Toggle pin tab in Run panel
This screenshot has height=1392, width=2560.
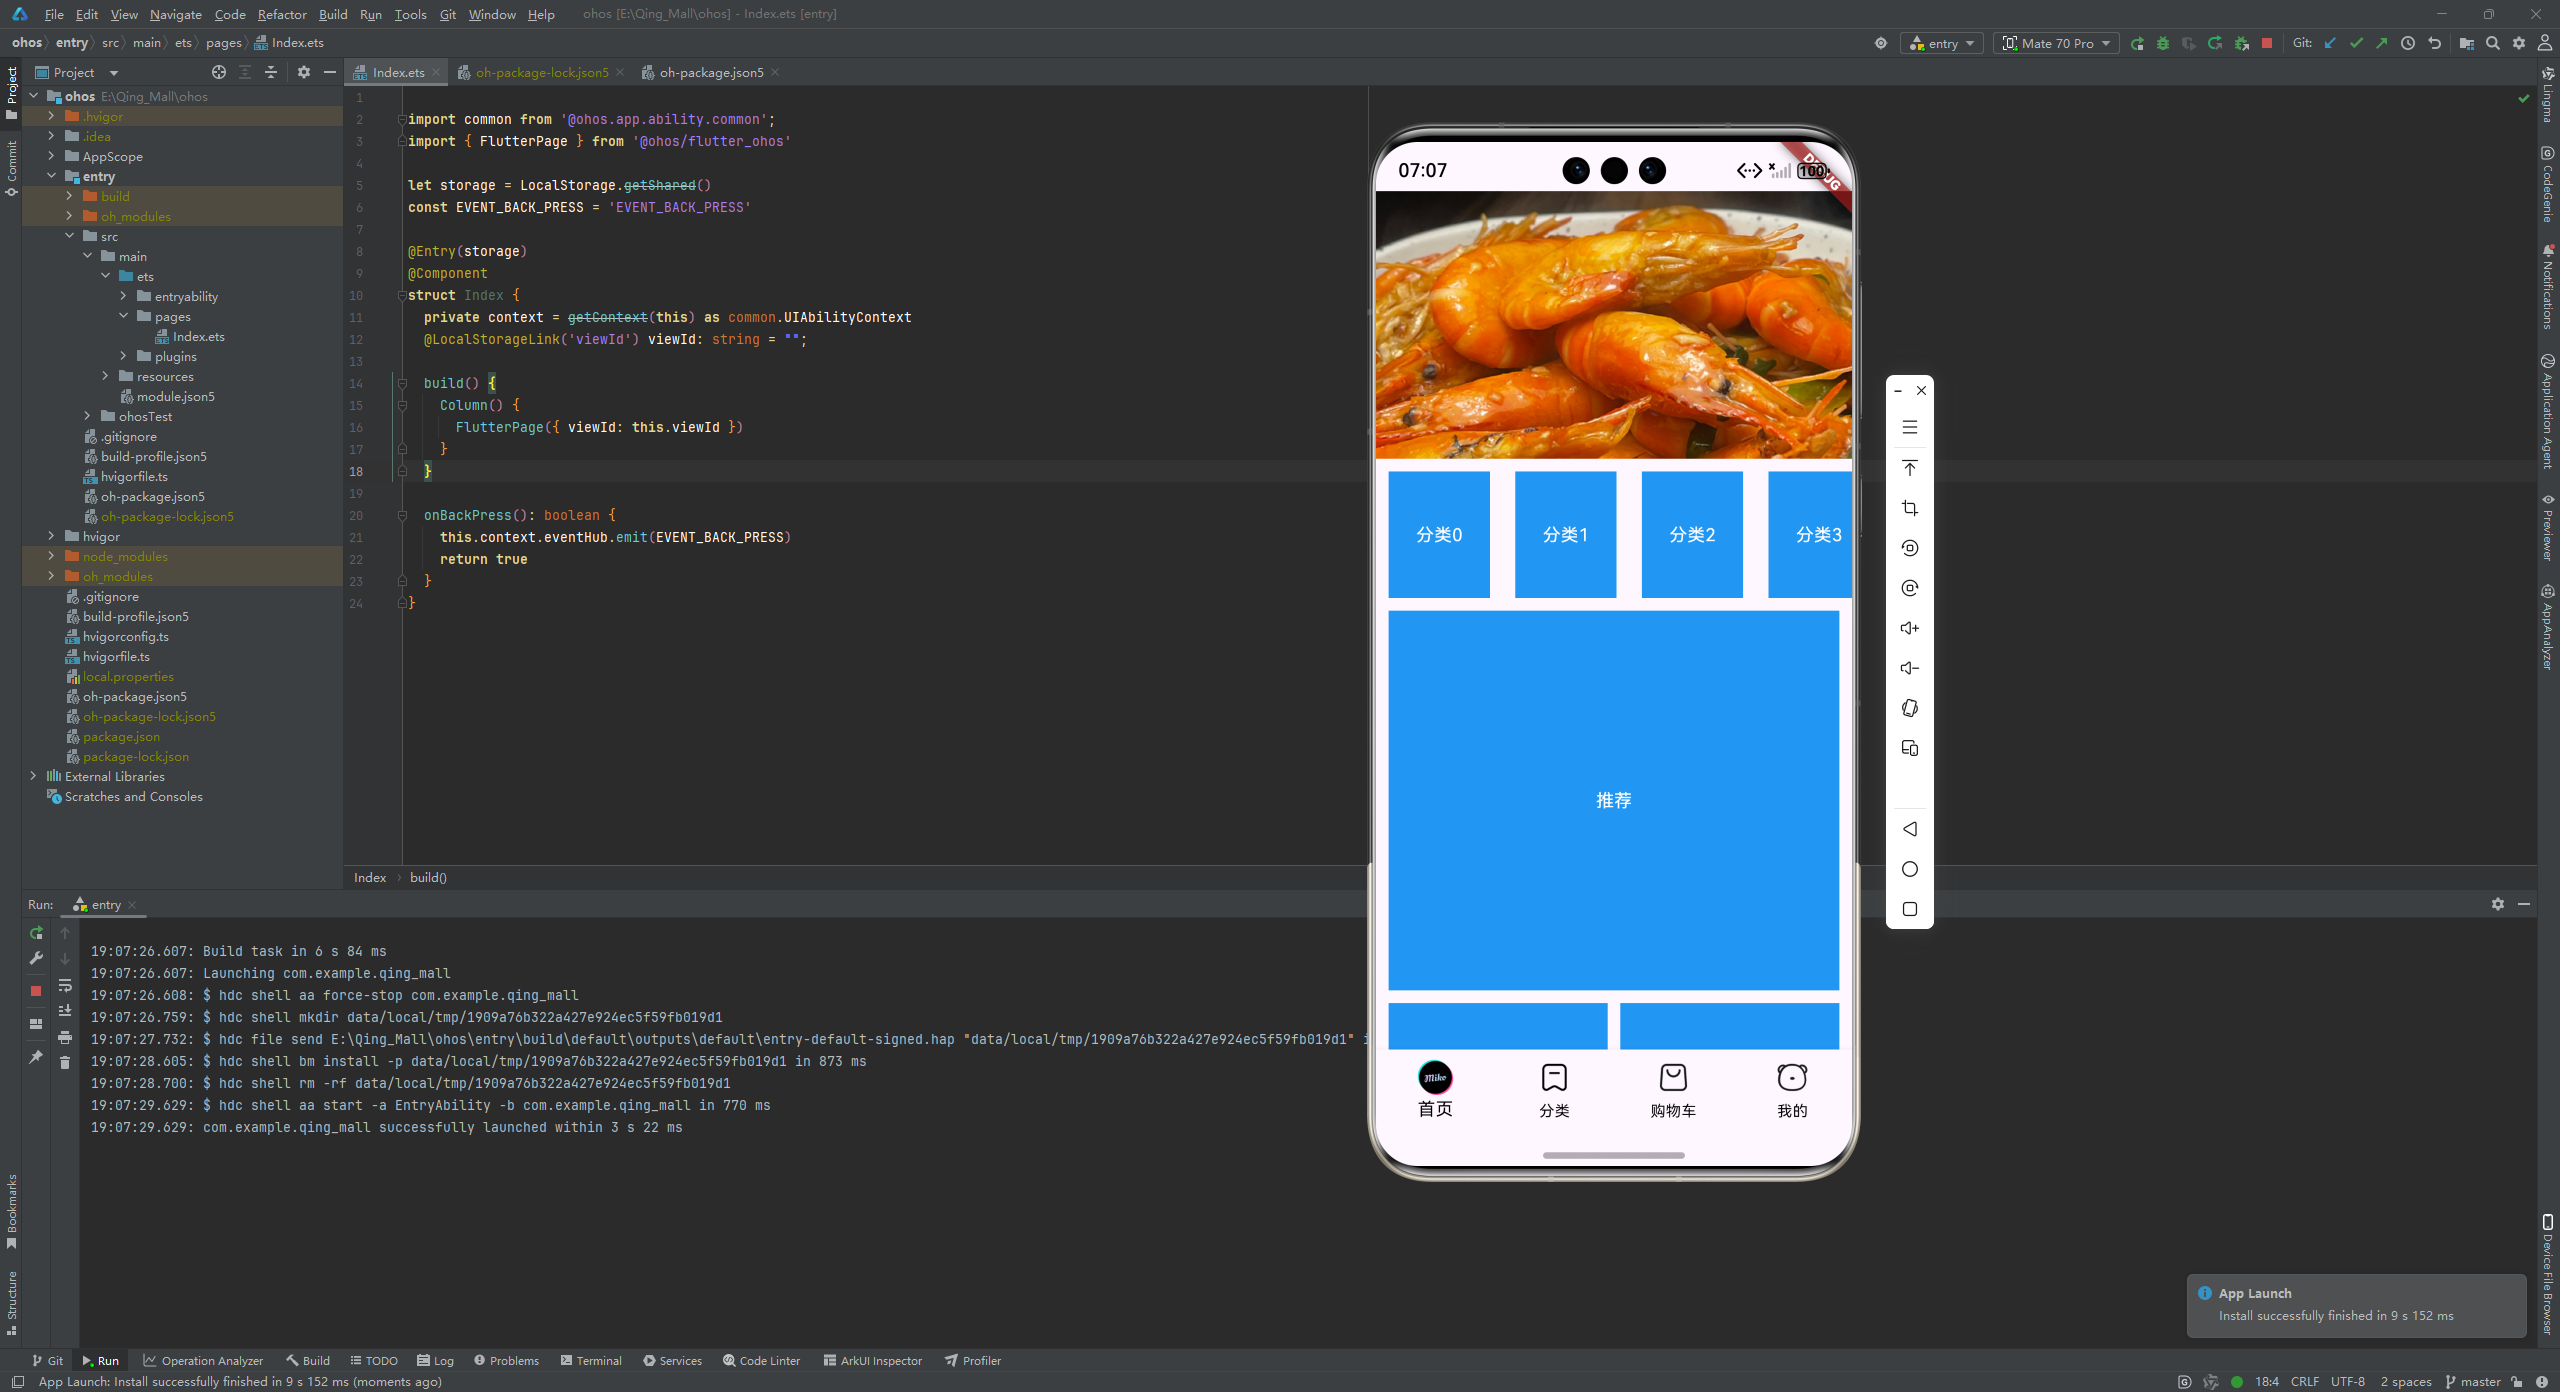point(36,1057)
